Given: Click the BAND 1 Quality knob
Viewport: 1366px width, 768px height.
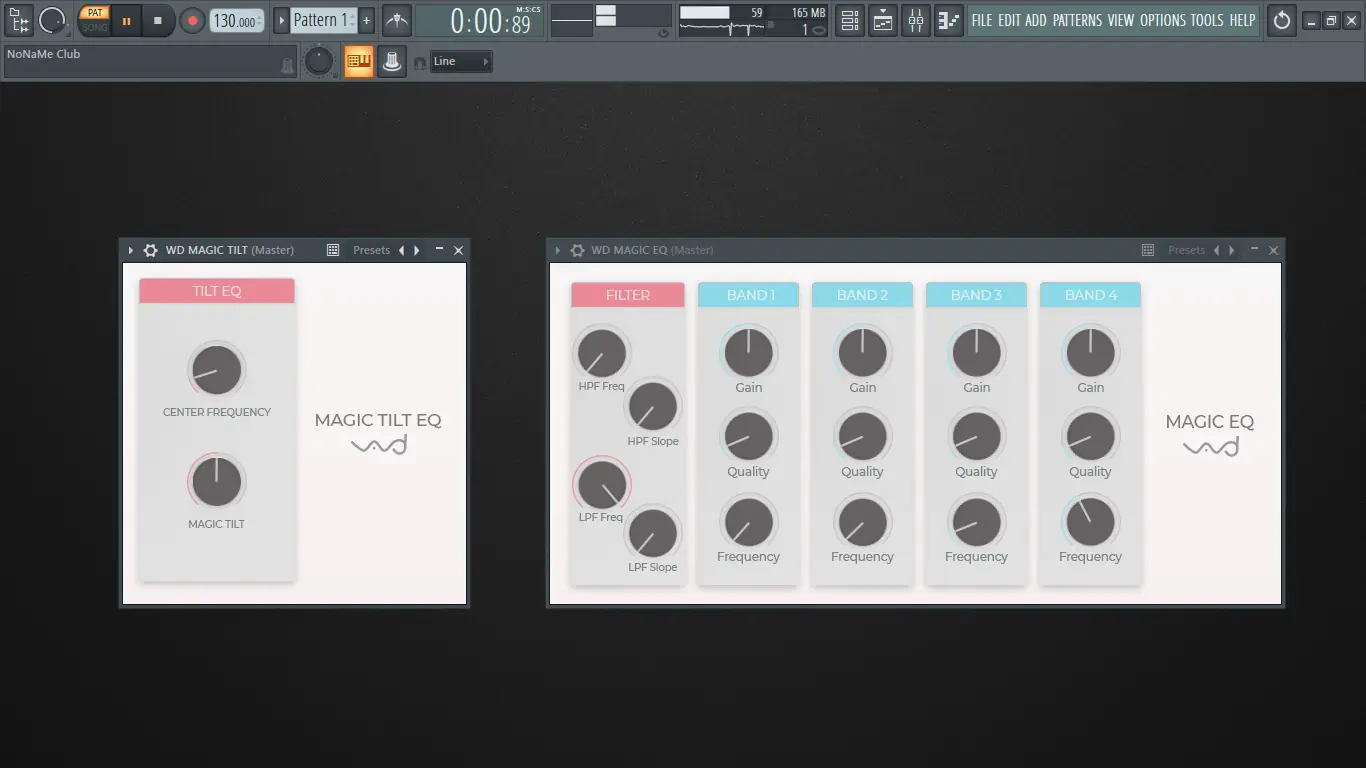Looking at the screenshot, I should click(x=749, y=437).
